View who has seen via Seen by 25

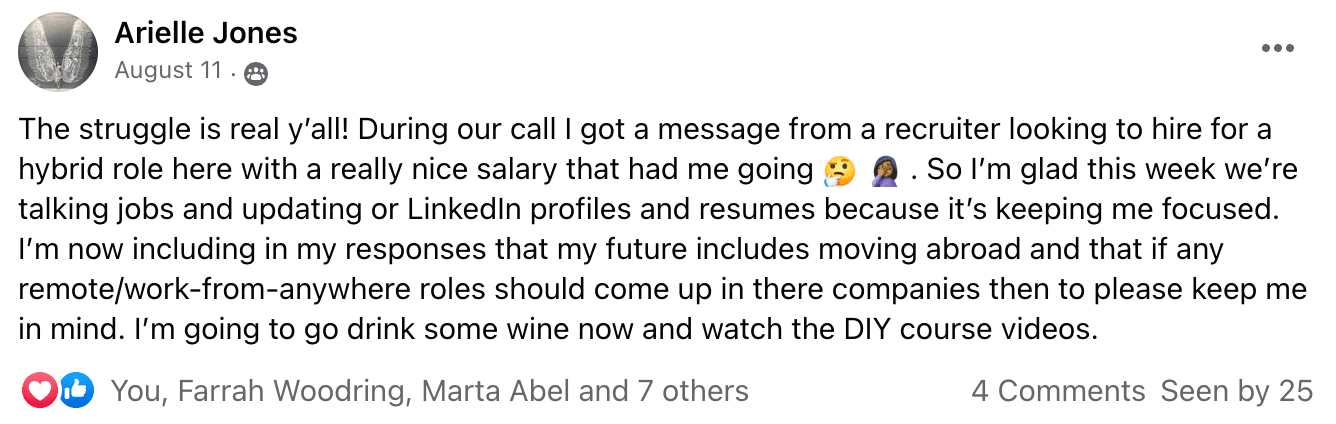(1236, 391)
